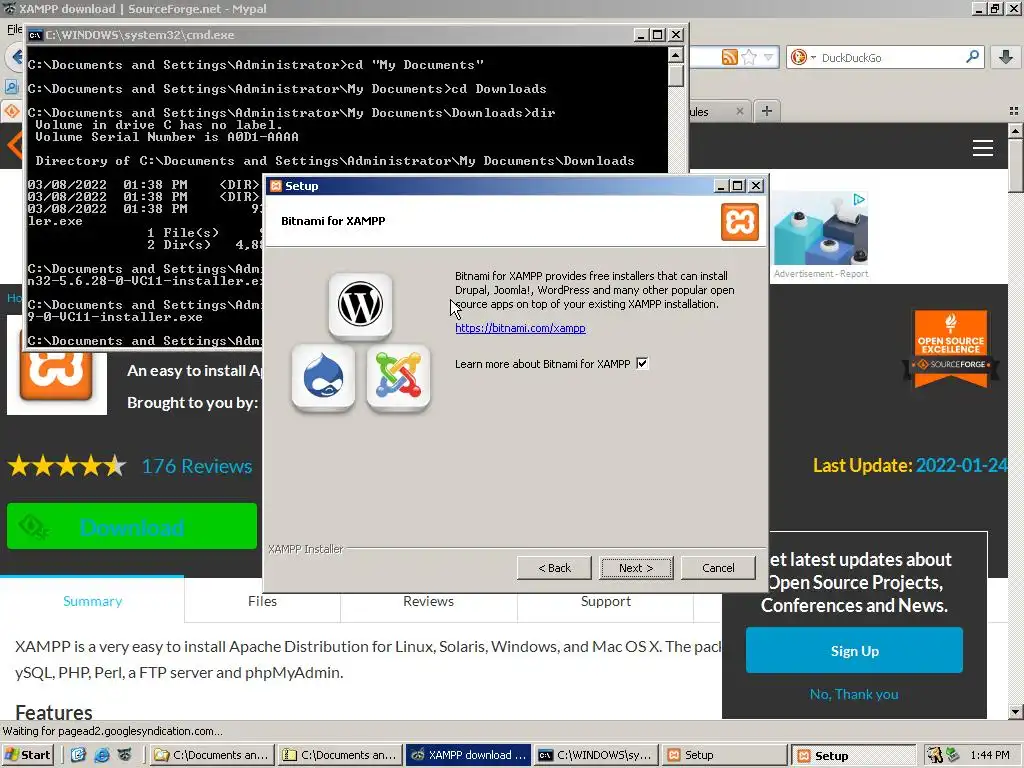Switch to the Support tab
The width and height of the screenshot is (1024, 768).
[606, 601]
